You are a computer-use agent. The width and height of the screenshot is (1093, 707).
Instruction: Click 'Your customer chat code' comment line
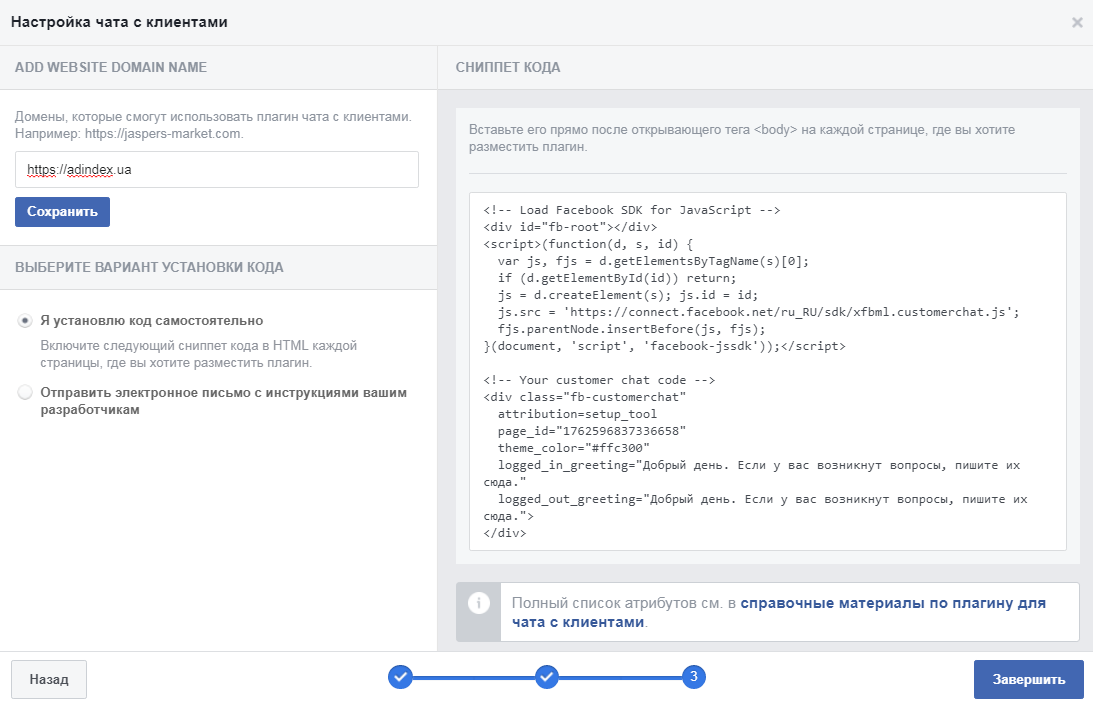click(599, 380)
